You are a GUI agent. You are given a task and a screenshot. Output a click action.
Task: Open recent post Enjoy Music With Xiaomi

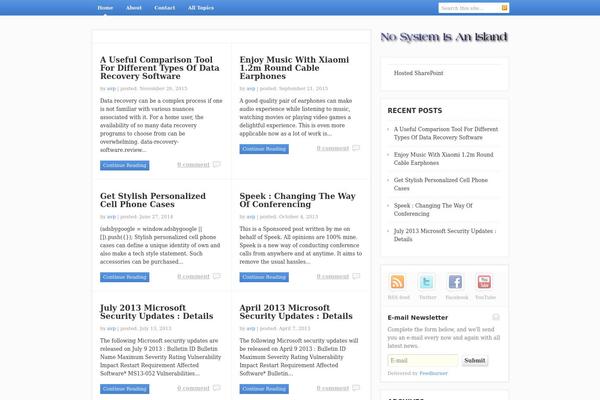tap(443, 159)
